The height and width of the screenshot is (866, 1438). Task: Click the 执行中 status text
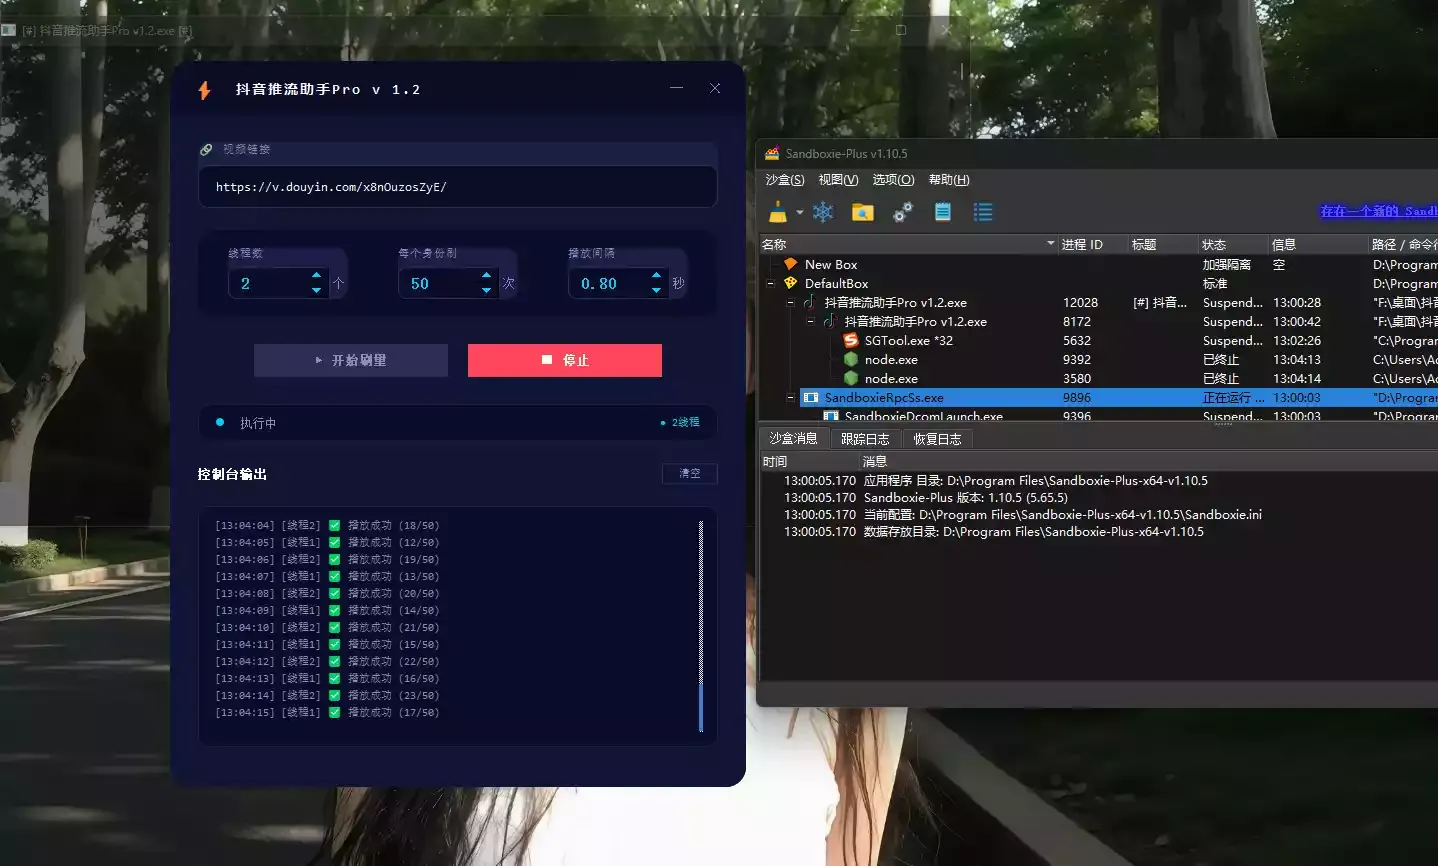258,423
